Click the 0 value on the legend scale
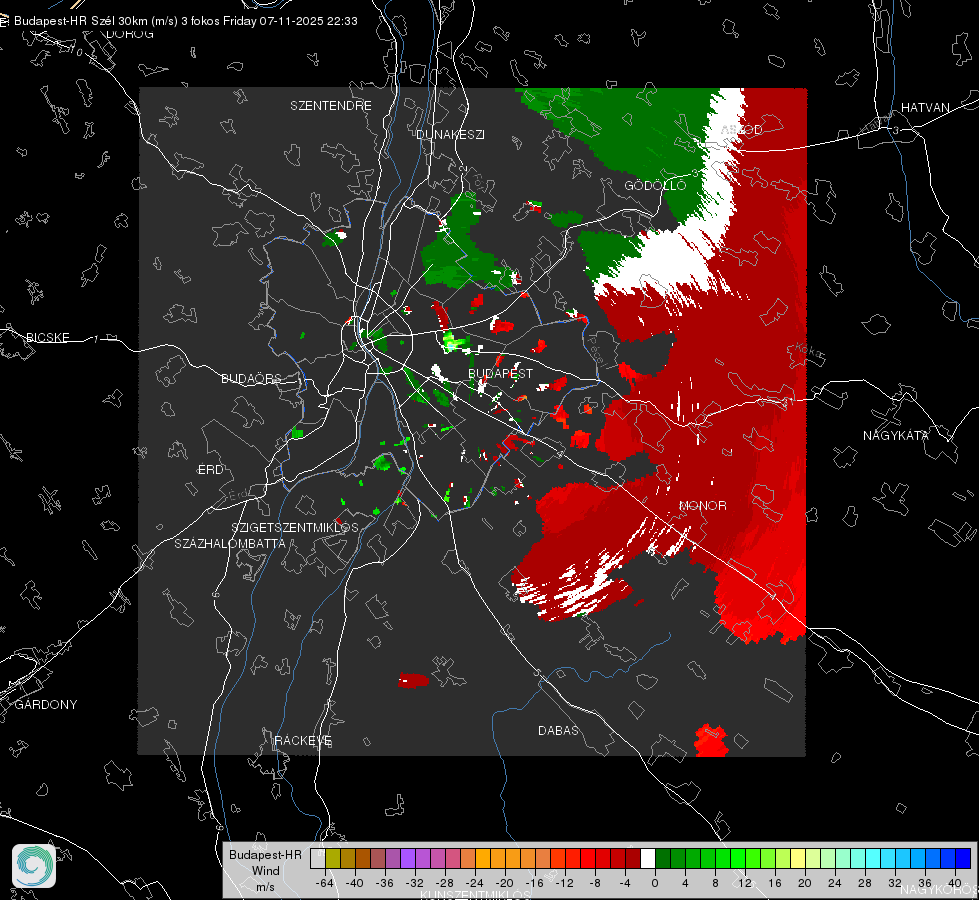The height and width of the screenshot is (900, 979). 654,883
